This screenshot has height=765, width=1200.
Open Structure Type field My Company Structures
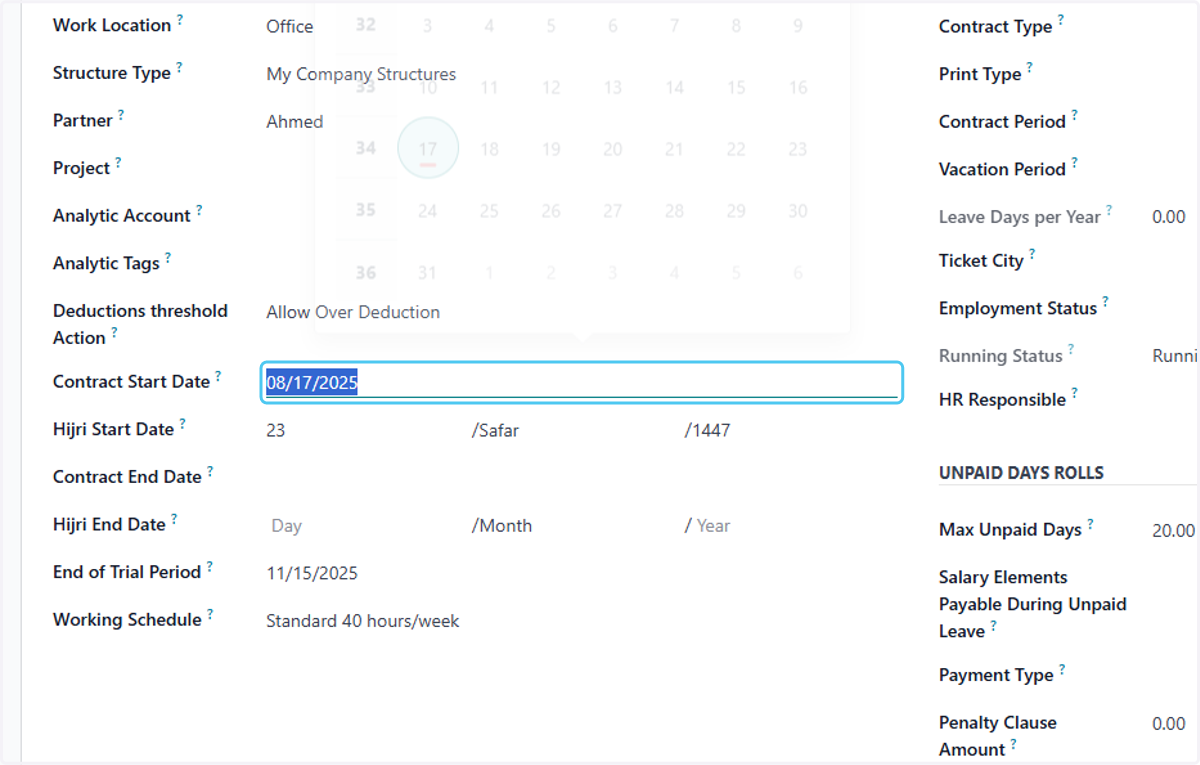click(x=361, y=74)
